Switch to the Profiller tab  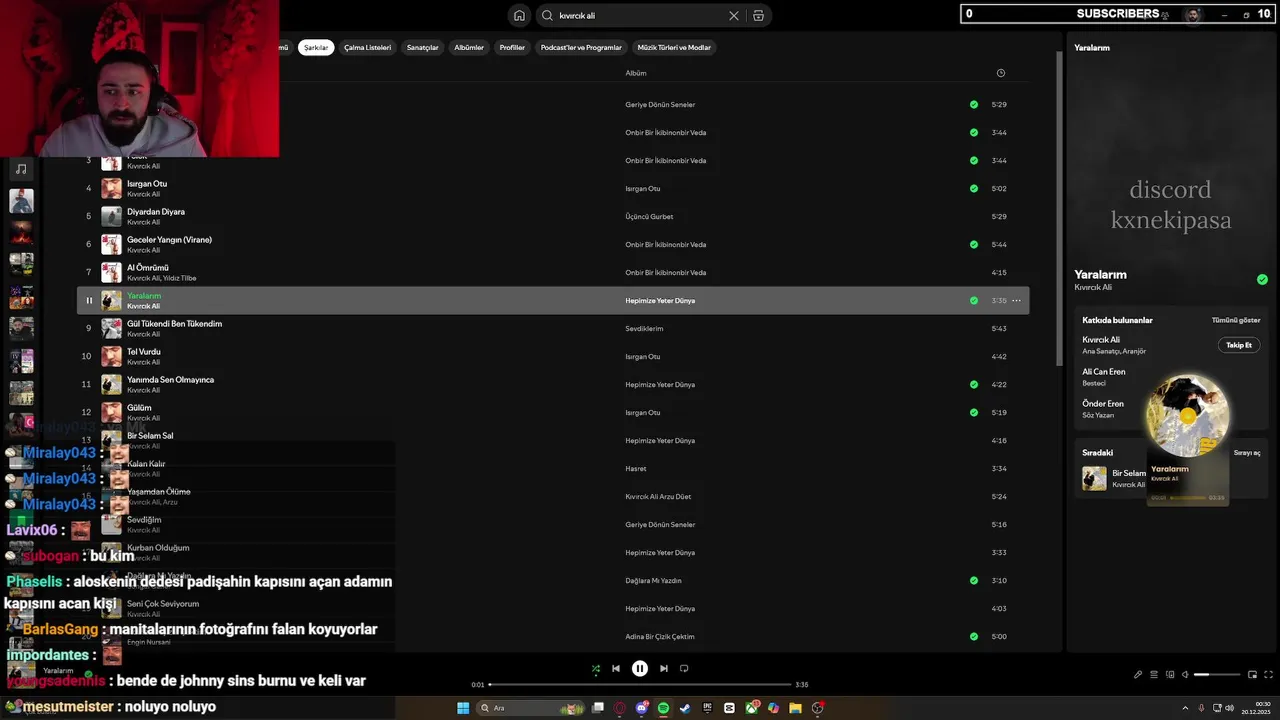[x=512, y=47]
